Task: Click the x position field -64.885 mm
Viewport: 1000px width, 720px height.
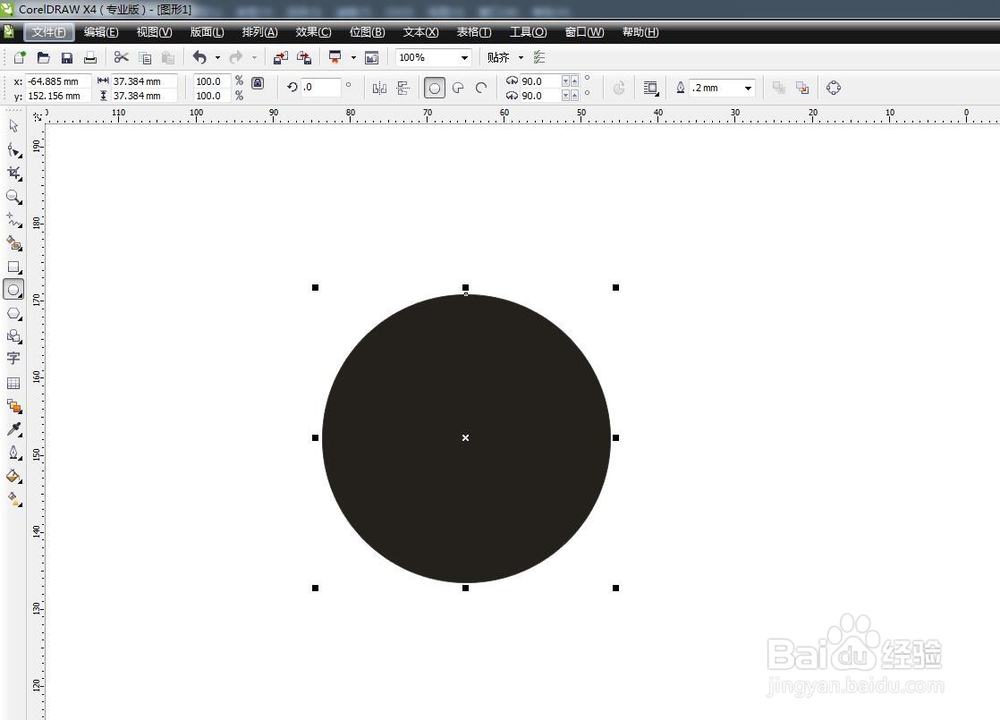Action: point(59,82)
